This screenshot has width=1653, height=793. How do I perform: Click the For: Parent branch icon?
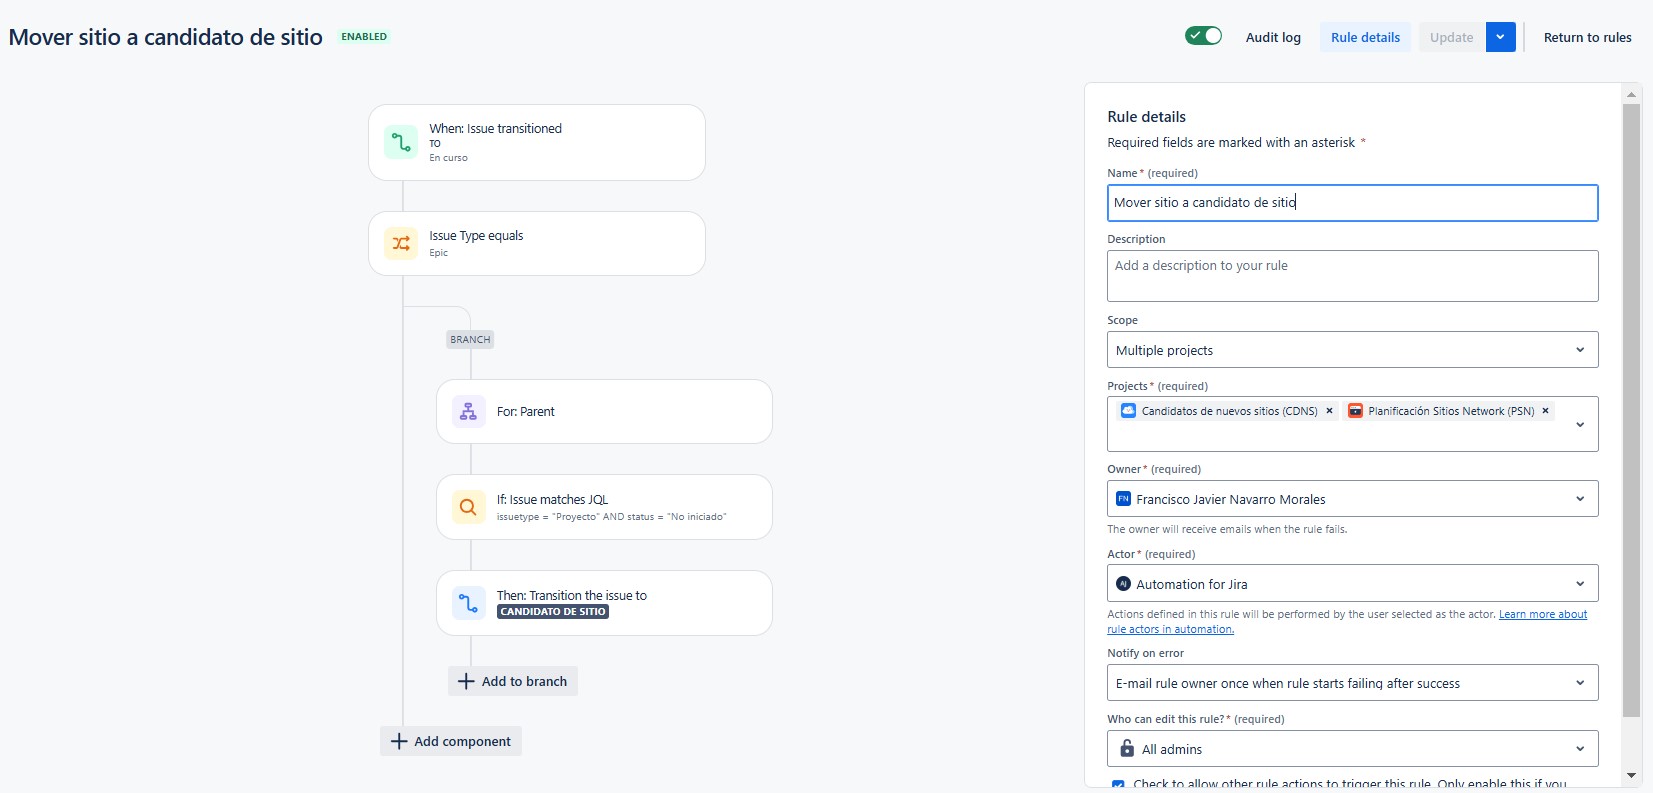tap(468, 411)
